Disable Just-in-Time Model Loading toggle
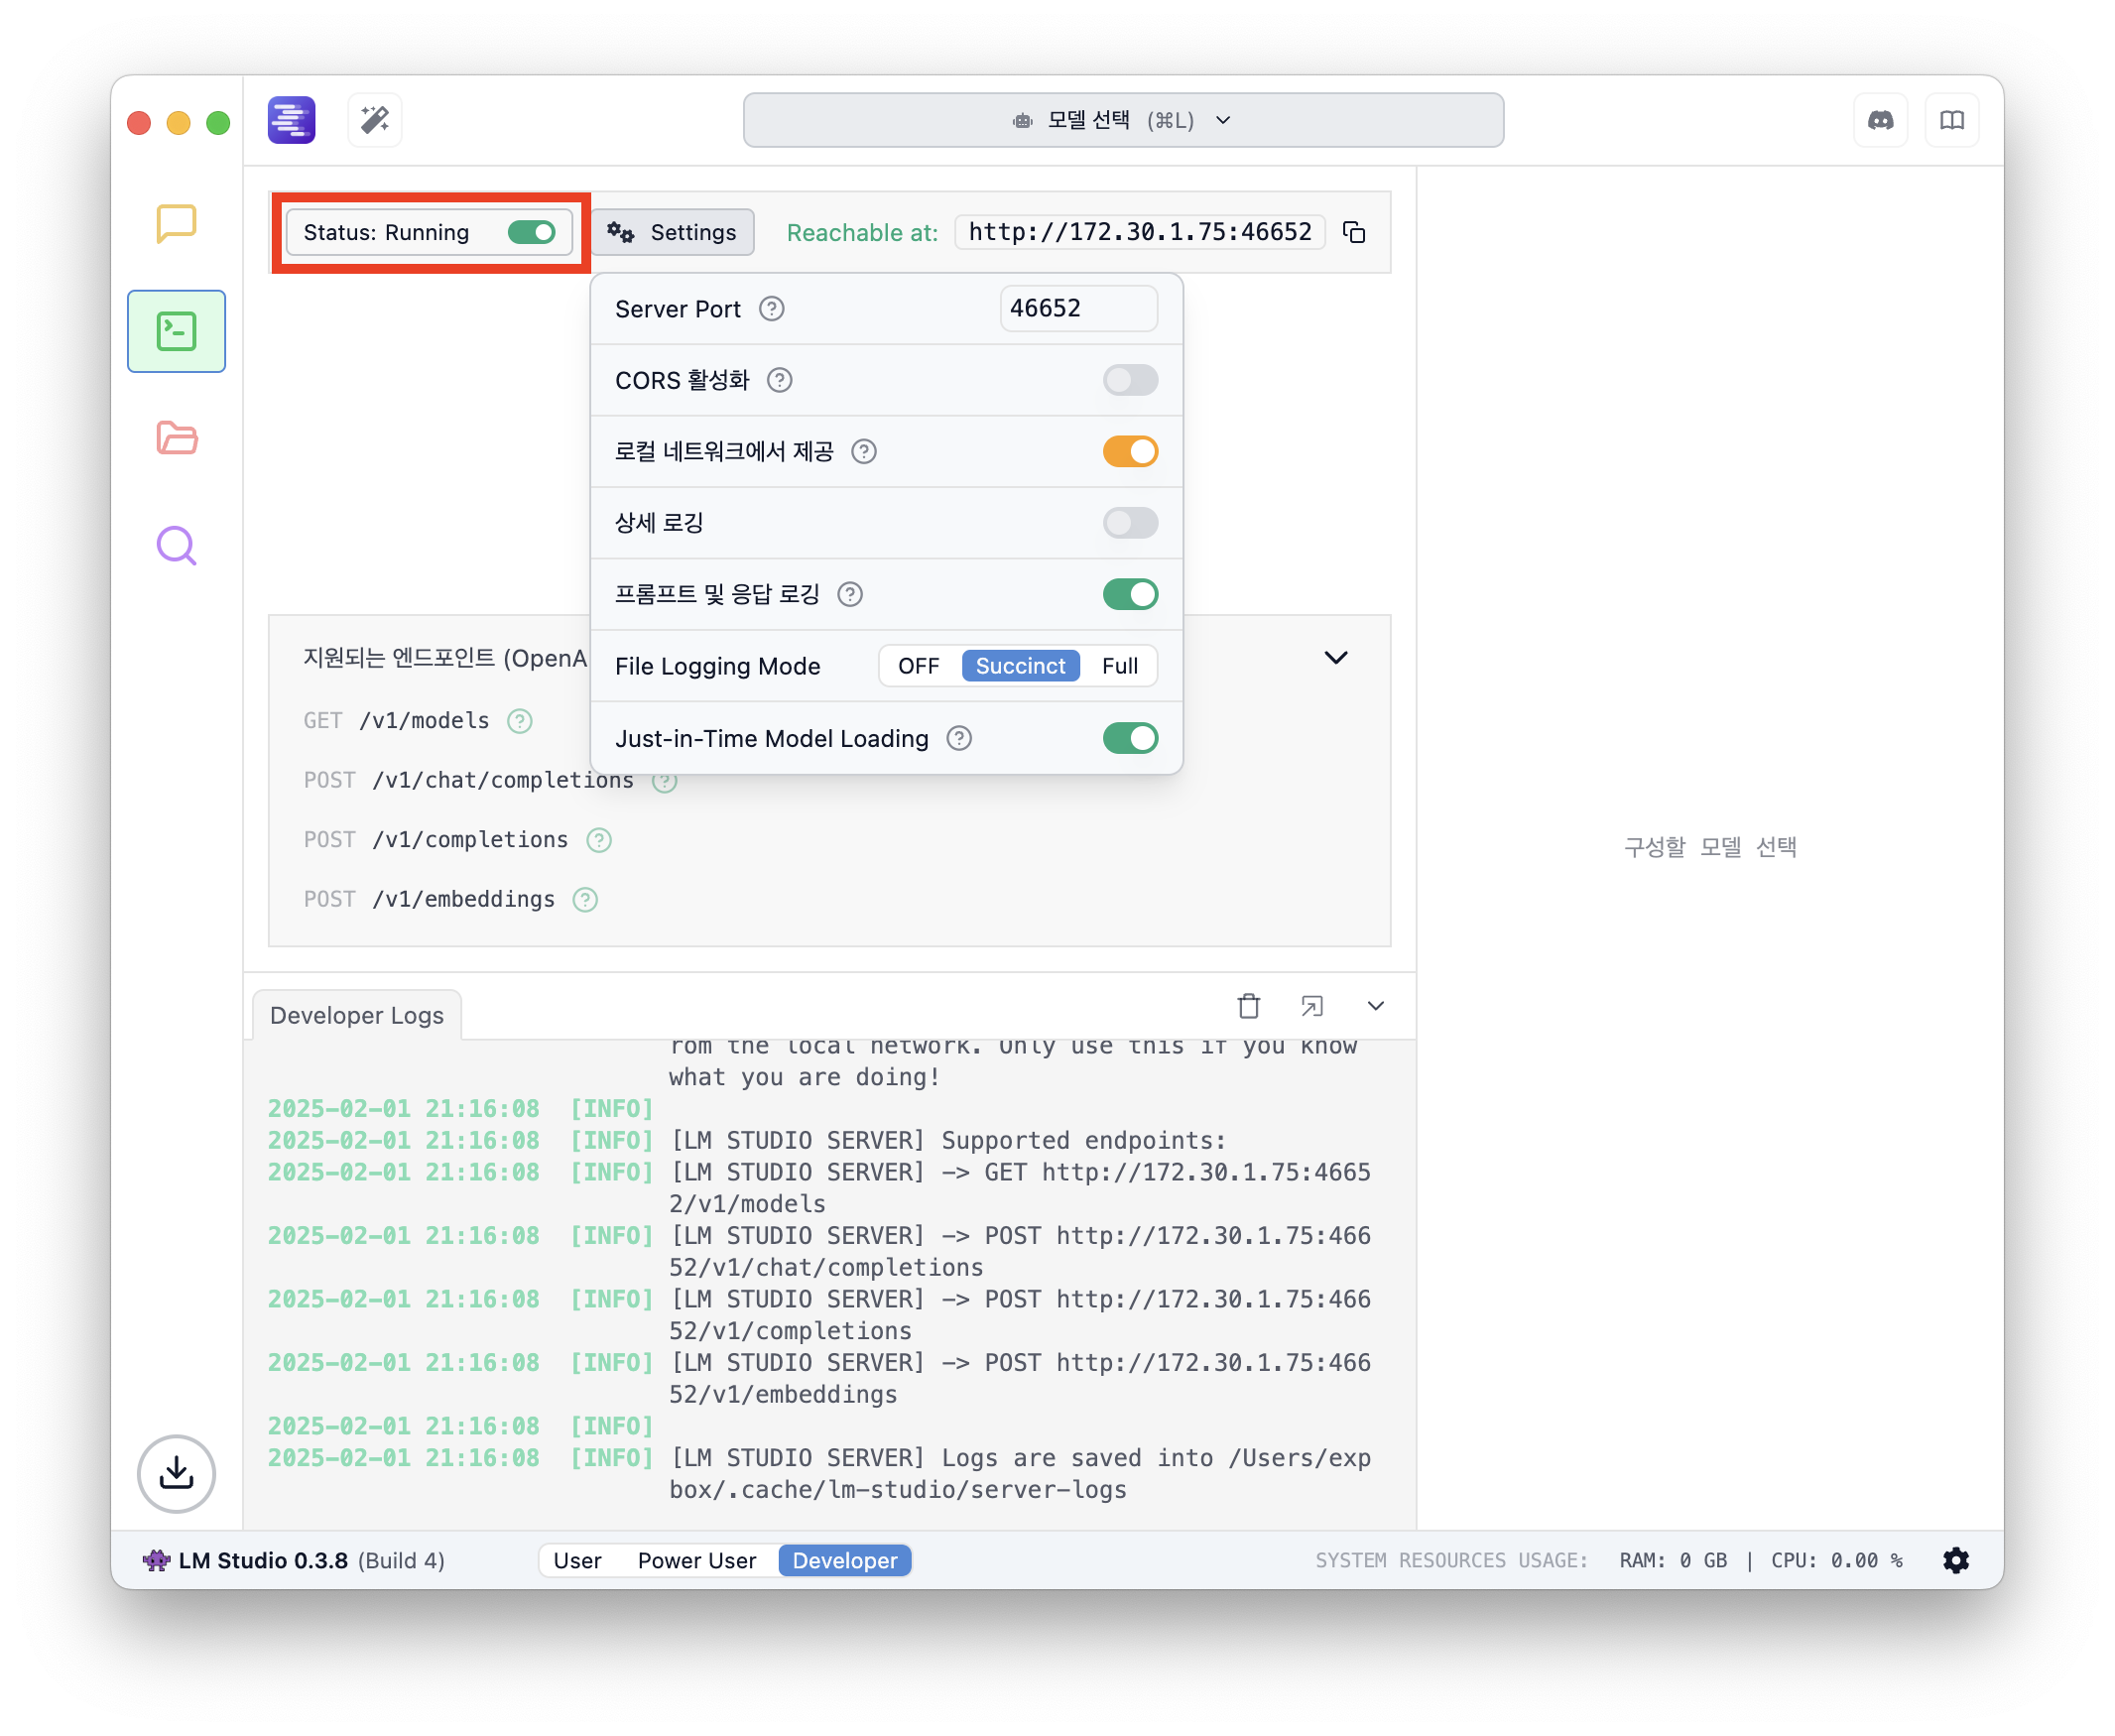 pos(1129,738)
